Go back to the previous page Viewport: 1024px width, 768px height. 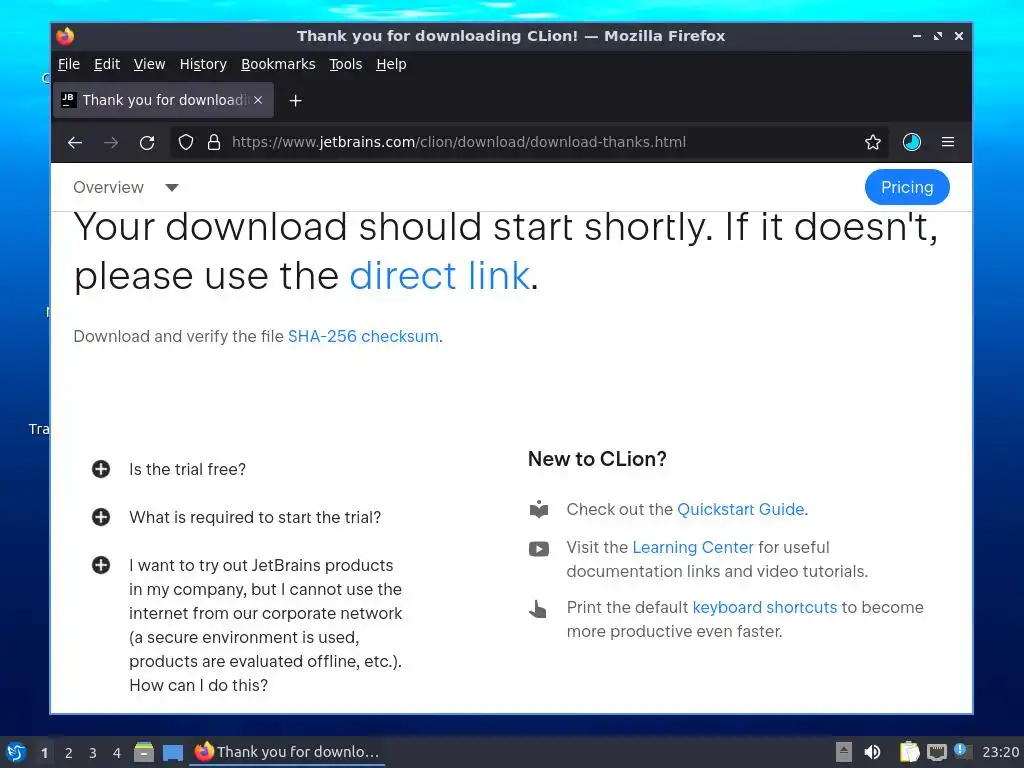tap(74, 142)
